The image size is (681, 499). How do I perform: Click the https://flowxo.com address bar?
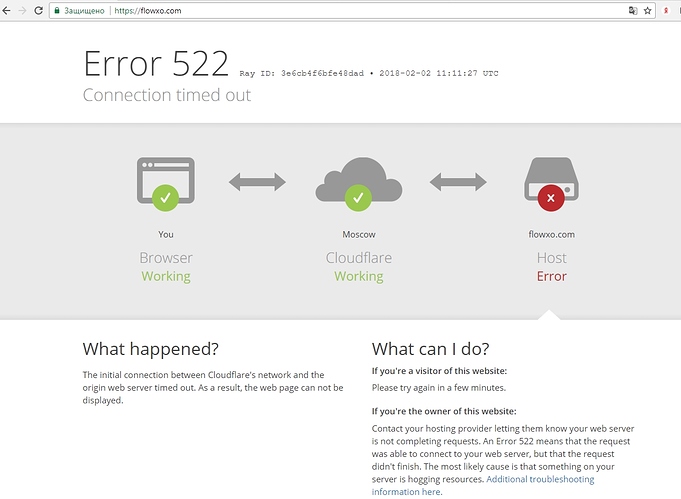[x=352, y=11]
